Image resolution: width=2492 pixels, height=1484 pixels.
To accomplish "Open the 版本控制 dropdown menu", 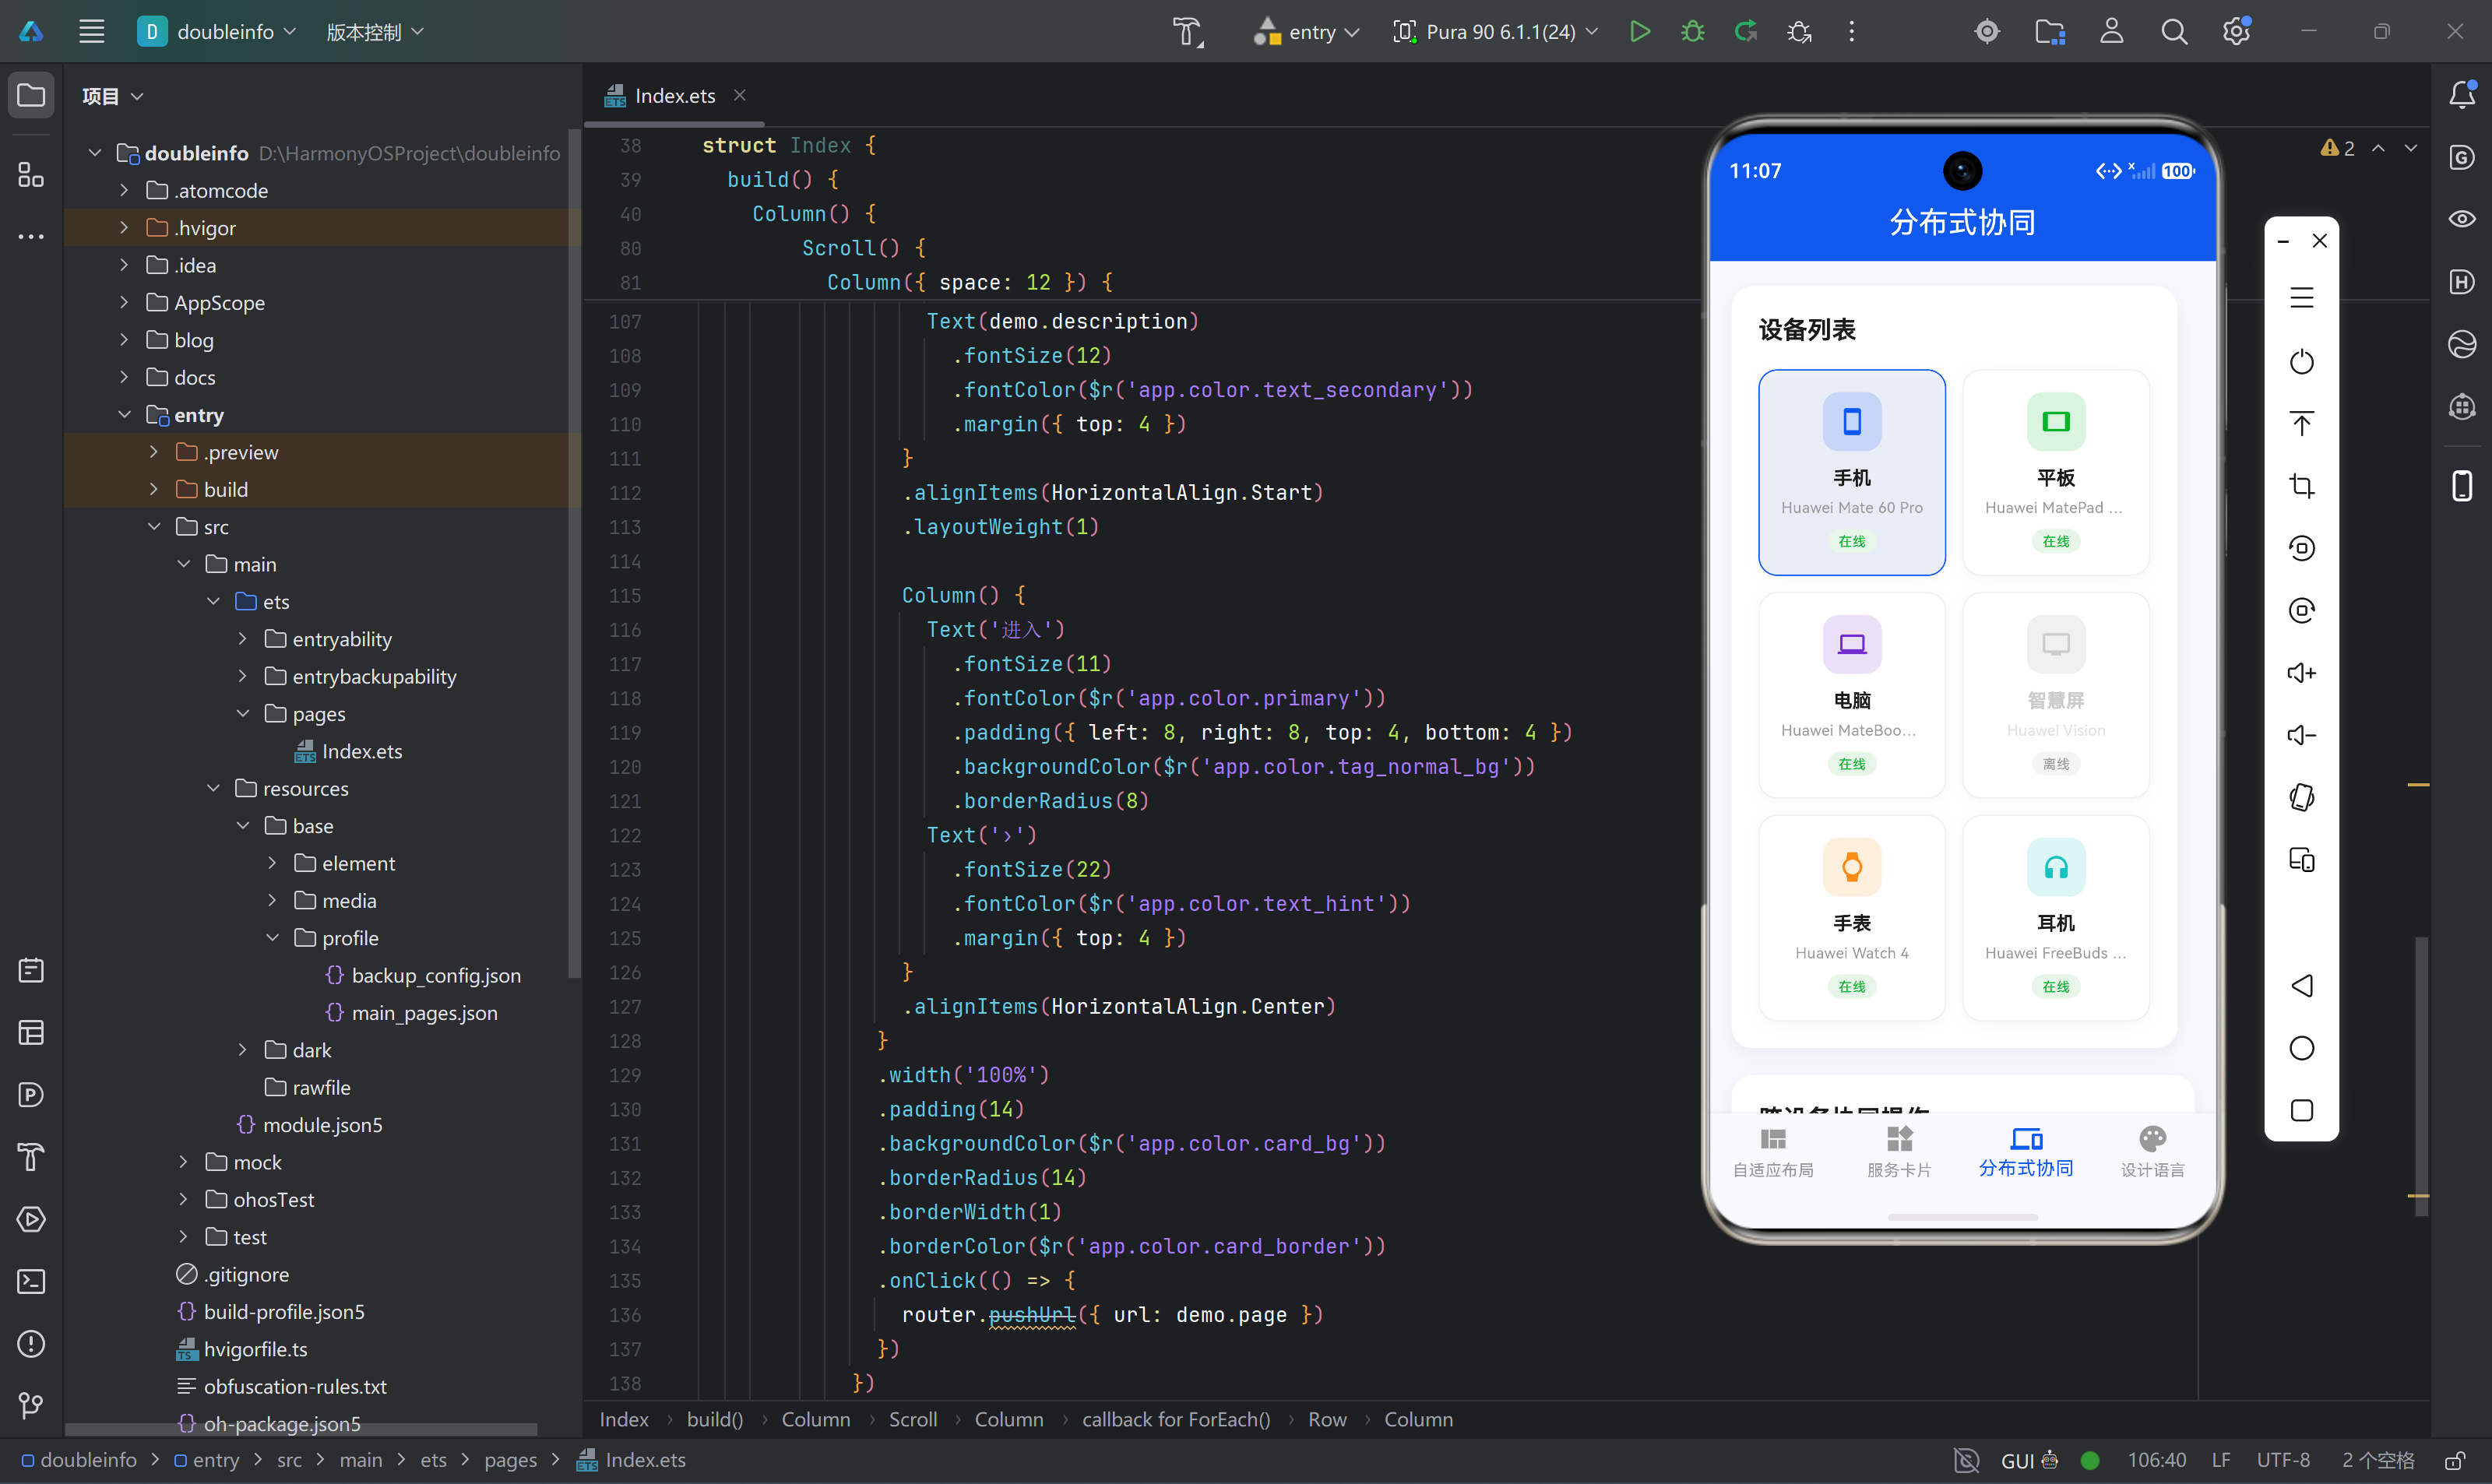I will tap(375, 31).
